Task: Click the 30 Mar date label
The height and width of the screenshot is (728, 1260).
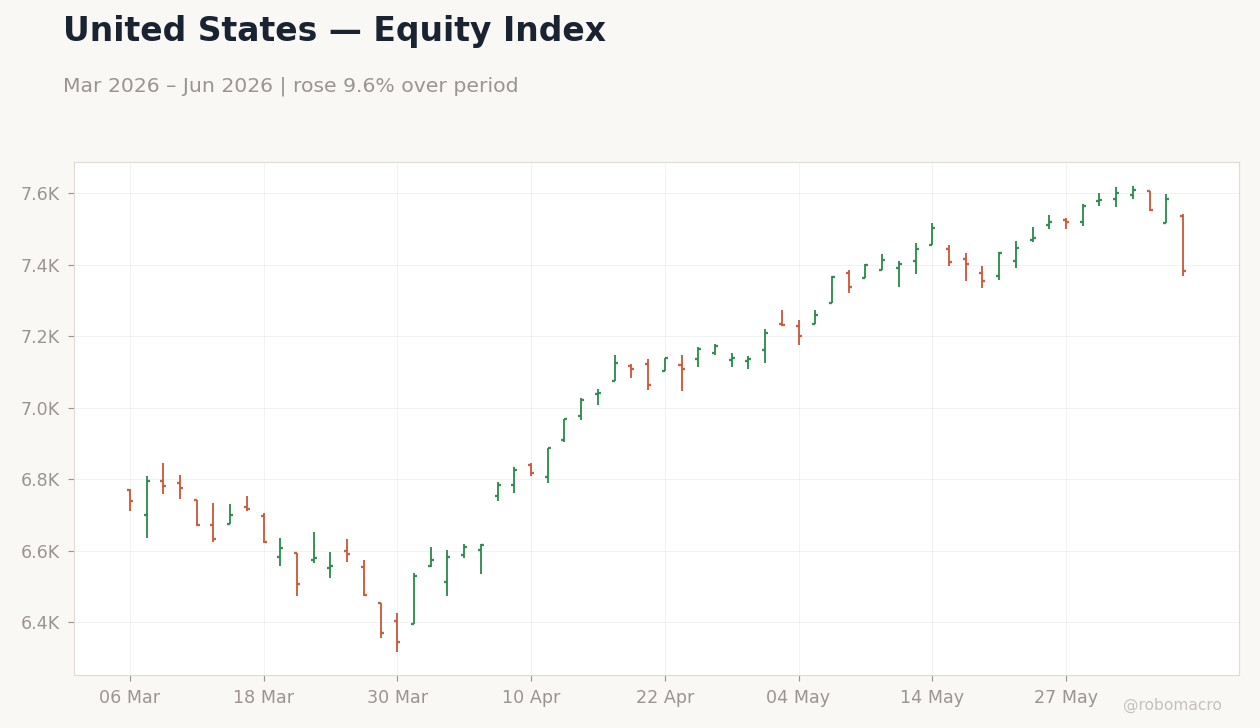Action: pyautogui.click(x=397, y=698)
